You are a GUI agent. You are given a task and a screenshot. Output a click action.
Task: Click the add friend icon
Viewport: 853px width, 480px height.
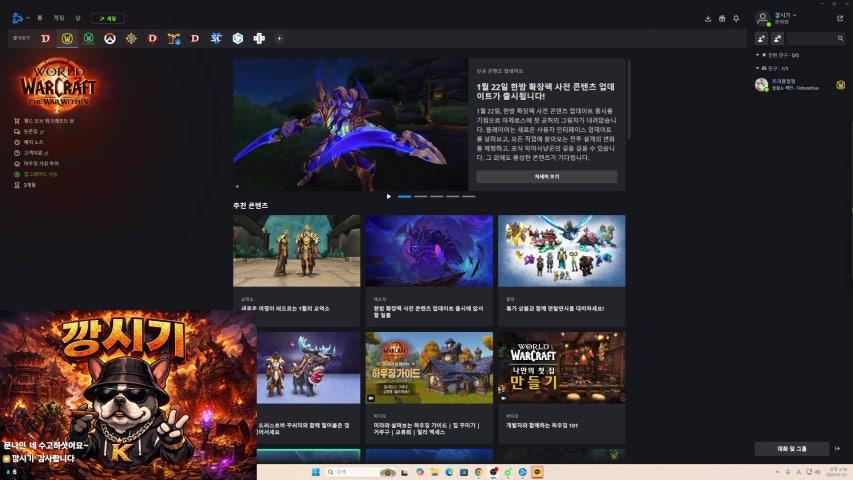tap(762, 38)
